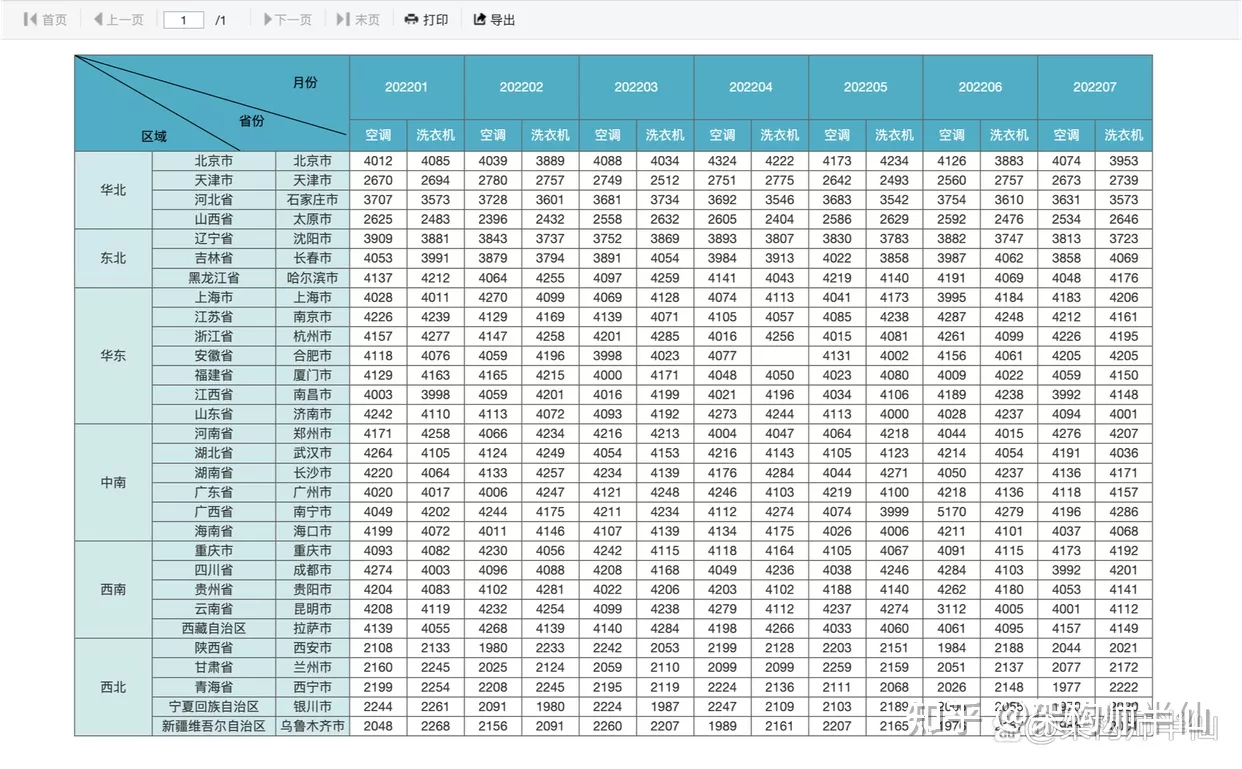This screenshot has width=1242, height=769.
Task: Click the 杭州市 city cell
Action: click(x=313, y=336)
